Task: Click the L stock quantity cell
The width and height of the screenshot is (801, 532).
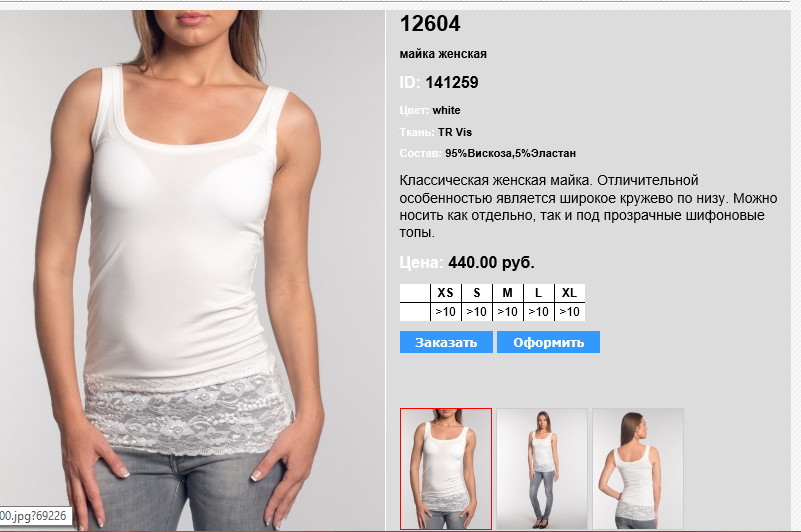Action: [x=538, y=312]
